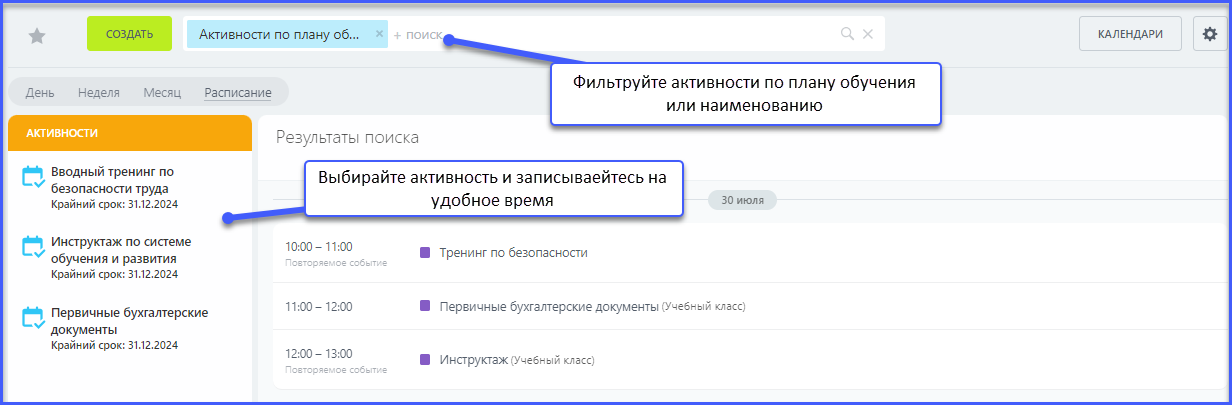
Task: Open the Тренинг по безопасности event
Action: tap(513, 253)
